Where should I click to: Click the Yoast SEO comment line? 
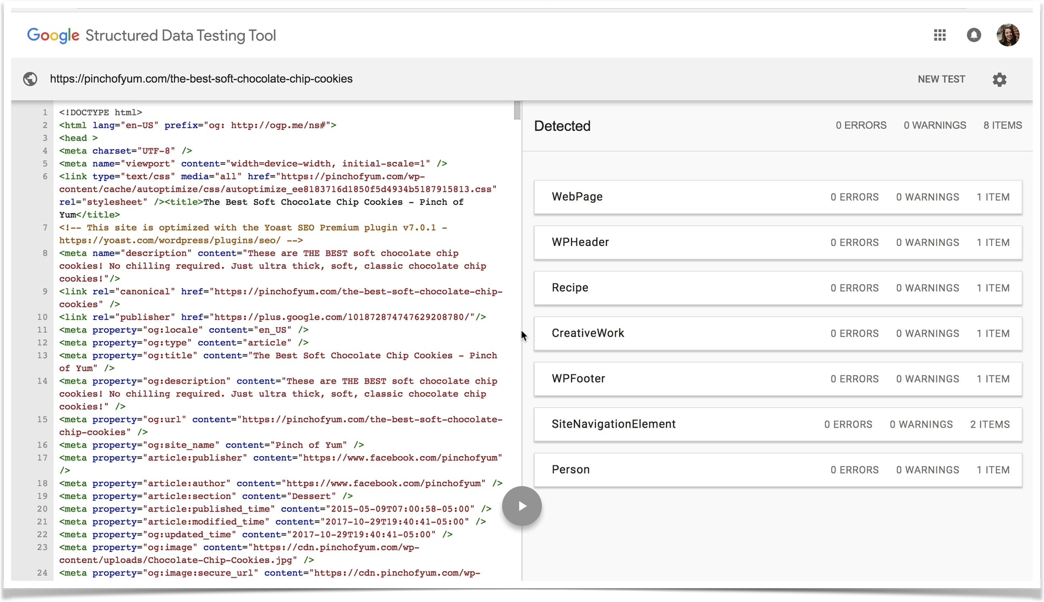(x=253, y=234)
